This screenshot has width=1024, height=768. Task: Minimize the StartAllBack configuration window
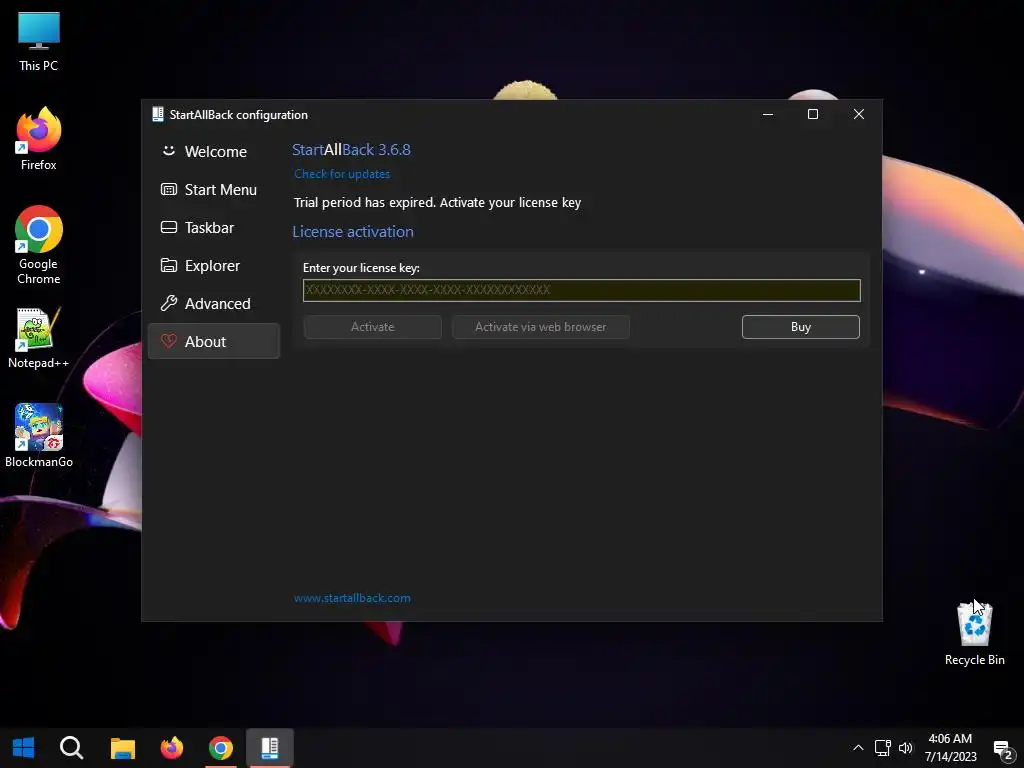768,114
